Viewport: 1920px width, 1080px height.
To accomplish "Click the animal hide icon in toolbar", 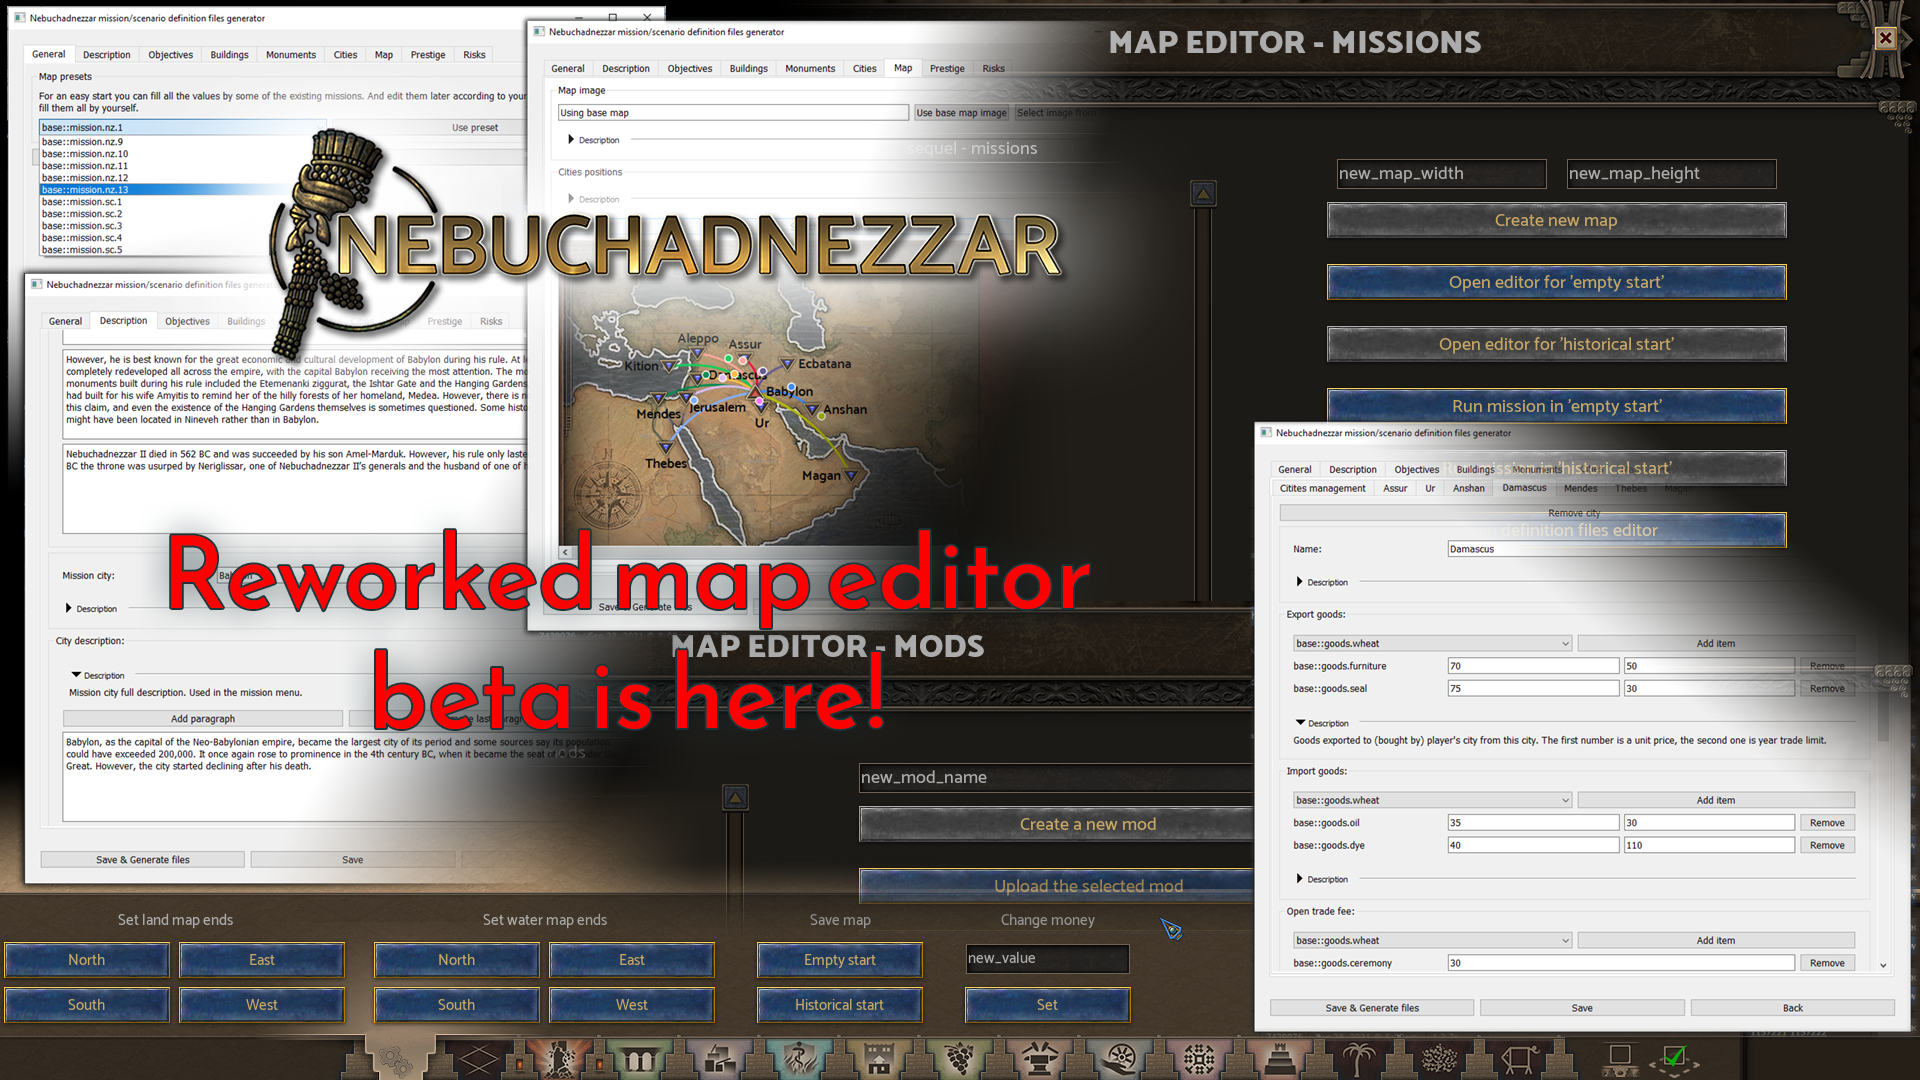I will click(x=1519, y=1058).
